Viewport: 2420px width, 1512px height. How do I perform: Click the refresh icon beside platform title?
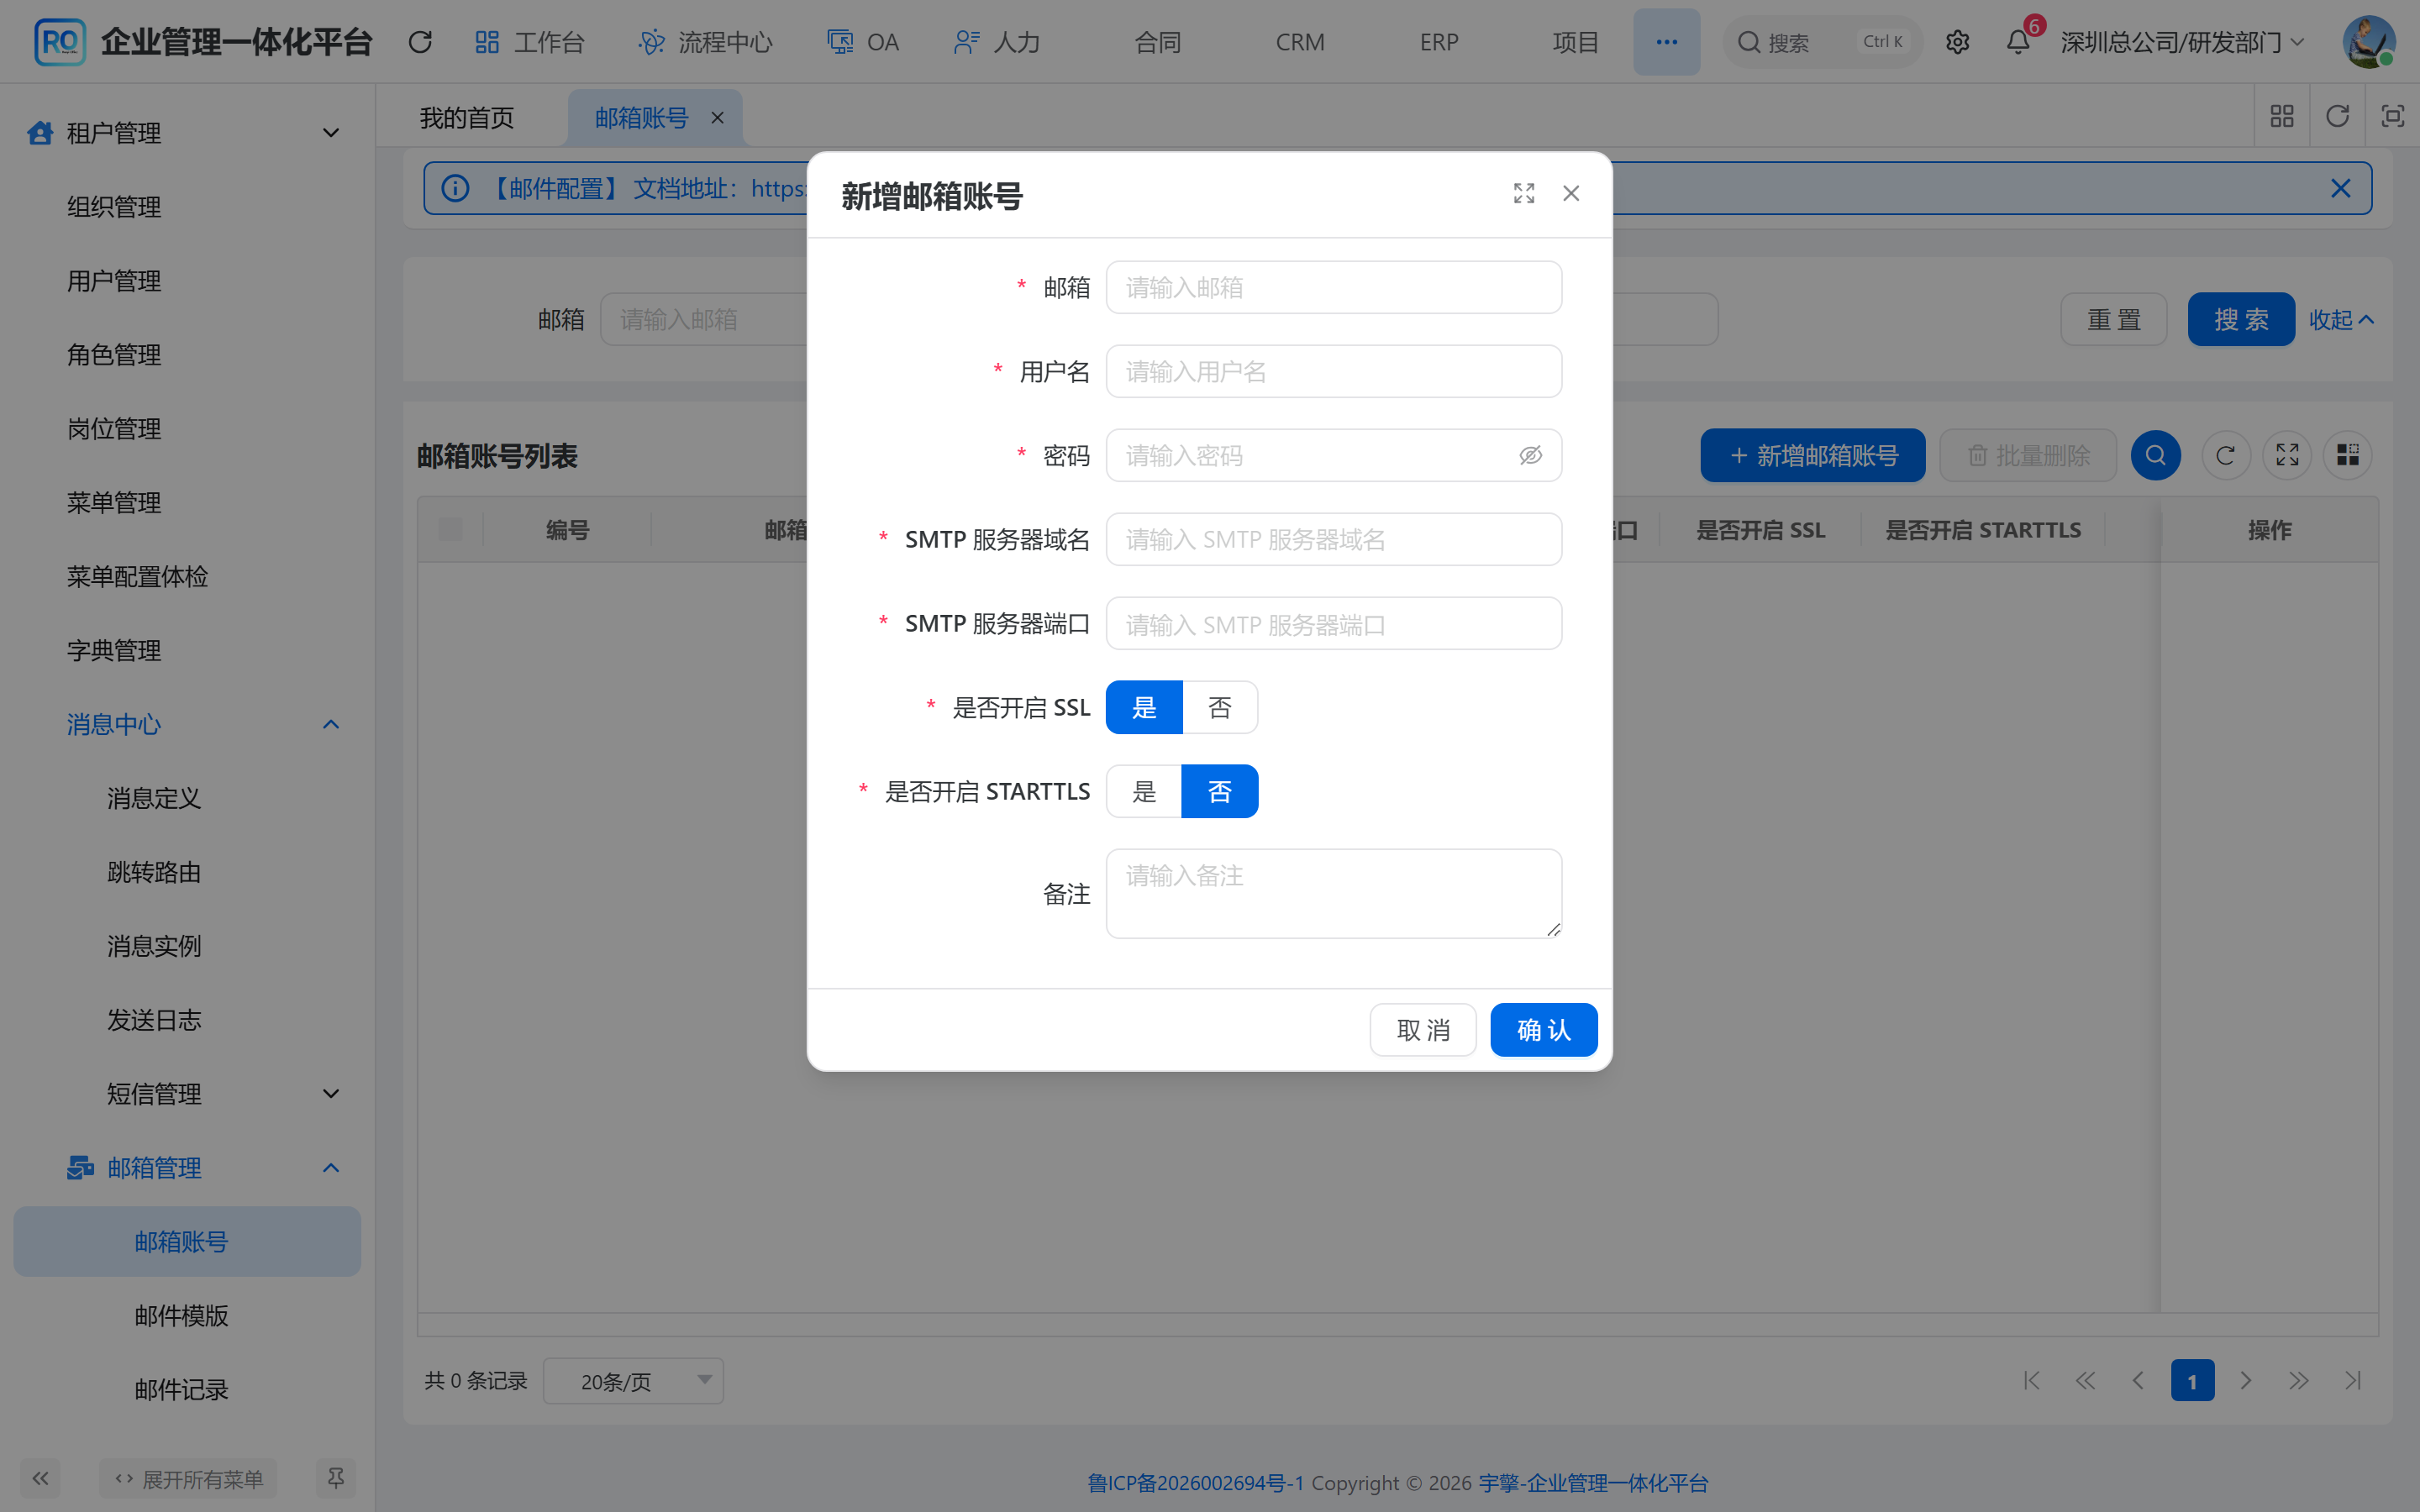click(x=420, y=42)
